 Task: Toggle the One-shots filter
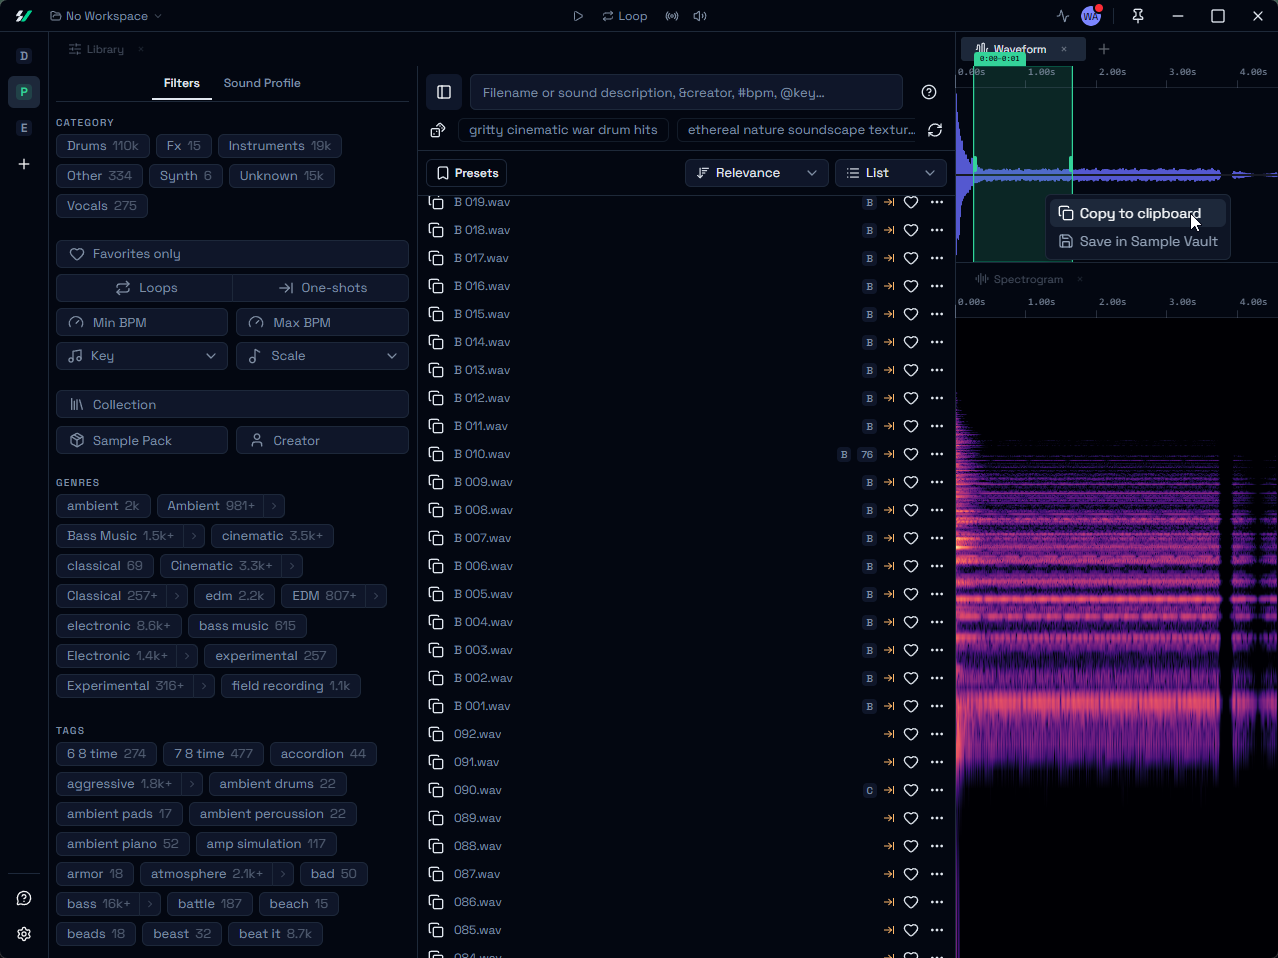pyautogui.click(x=321, y=288)
